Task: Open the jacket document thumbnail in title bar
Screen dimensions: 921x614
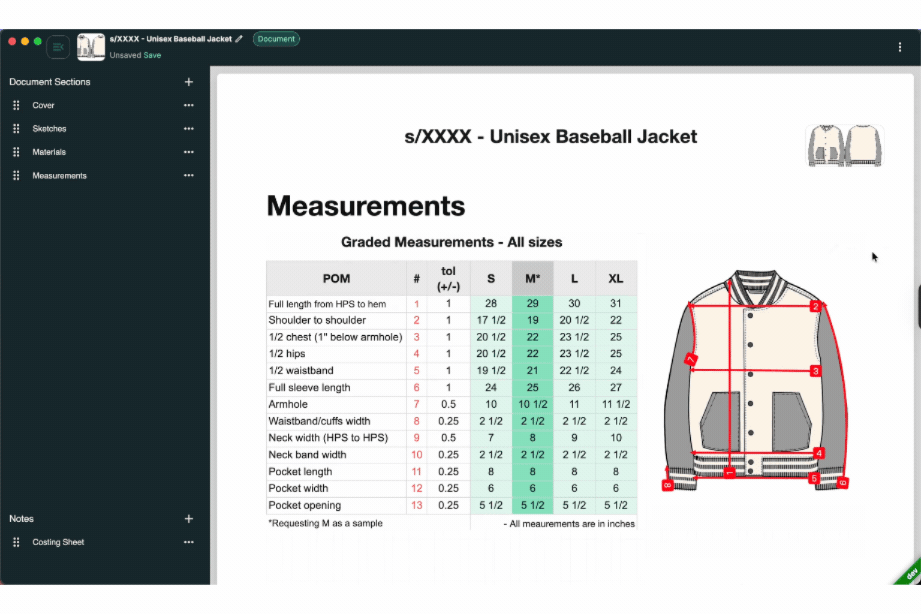Action: pyautogui.click(x=91, y=47)
